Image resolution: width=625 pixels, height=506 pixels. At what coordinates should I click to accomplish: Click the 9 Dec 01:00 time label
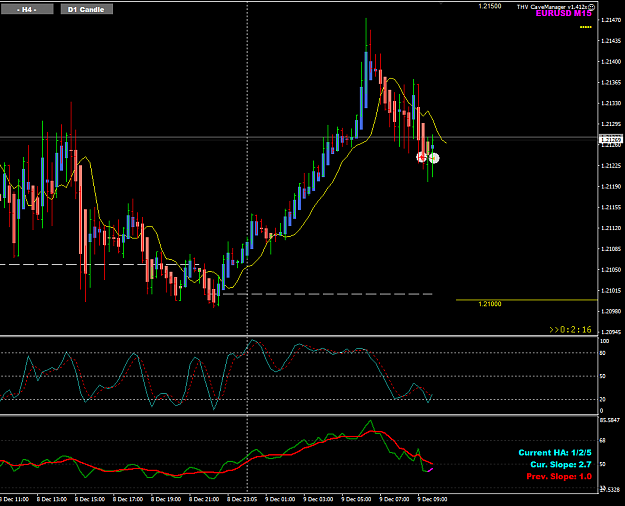[280, 499]
